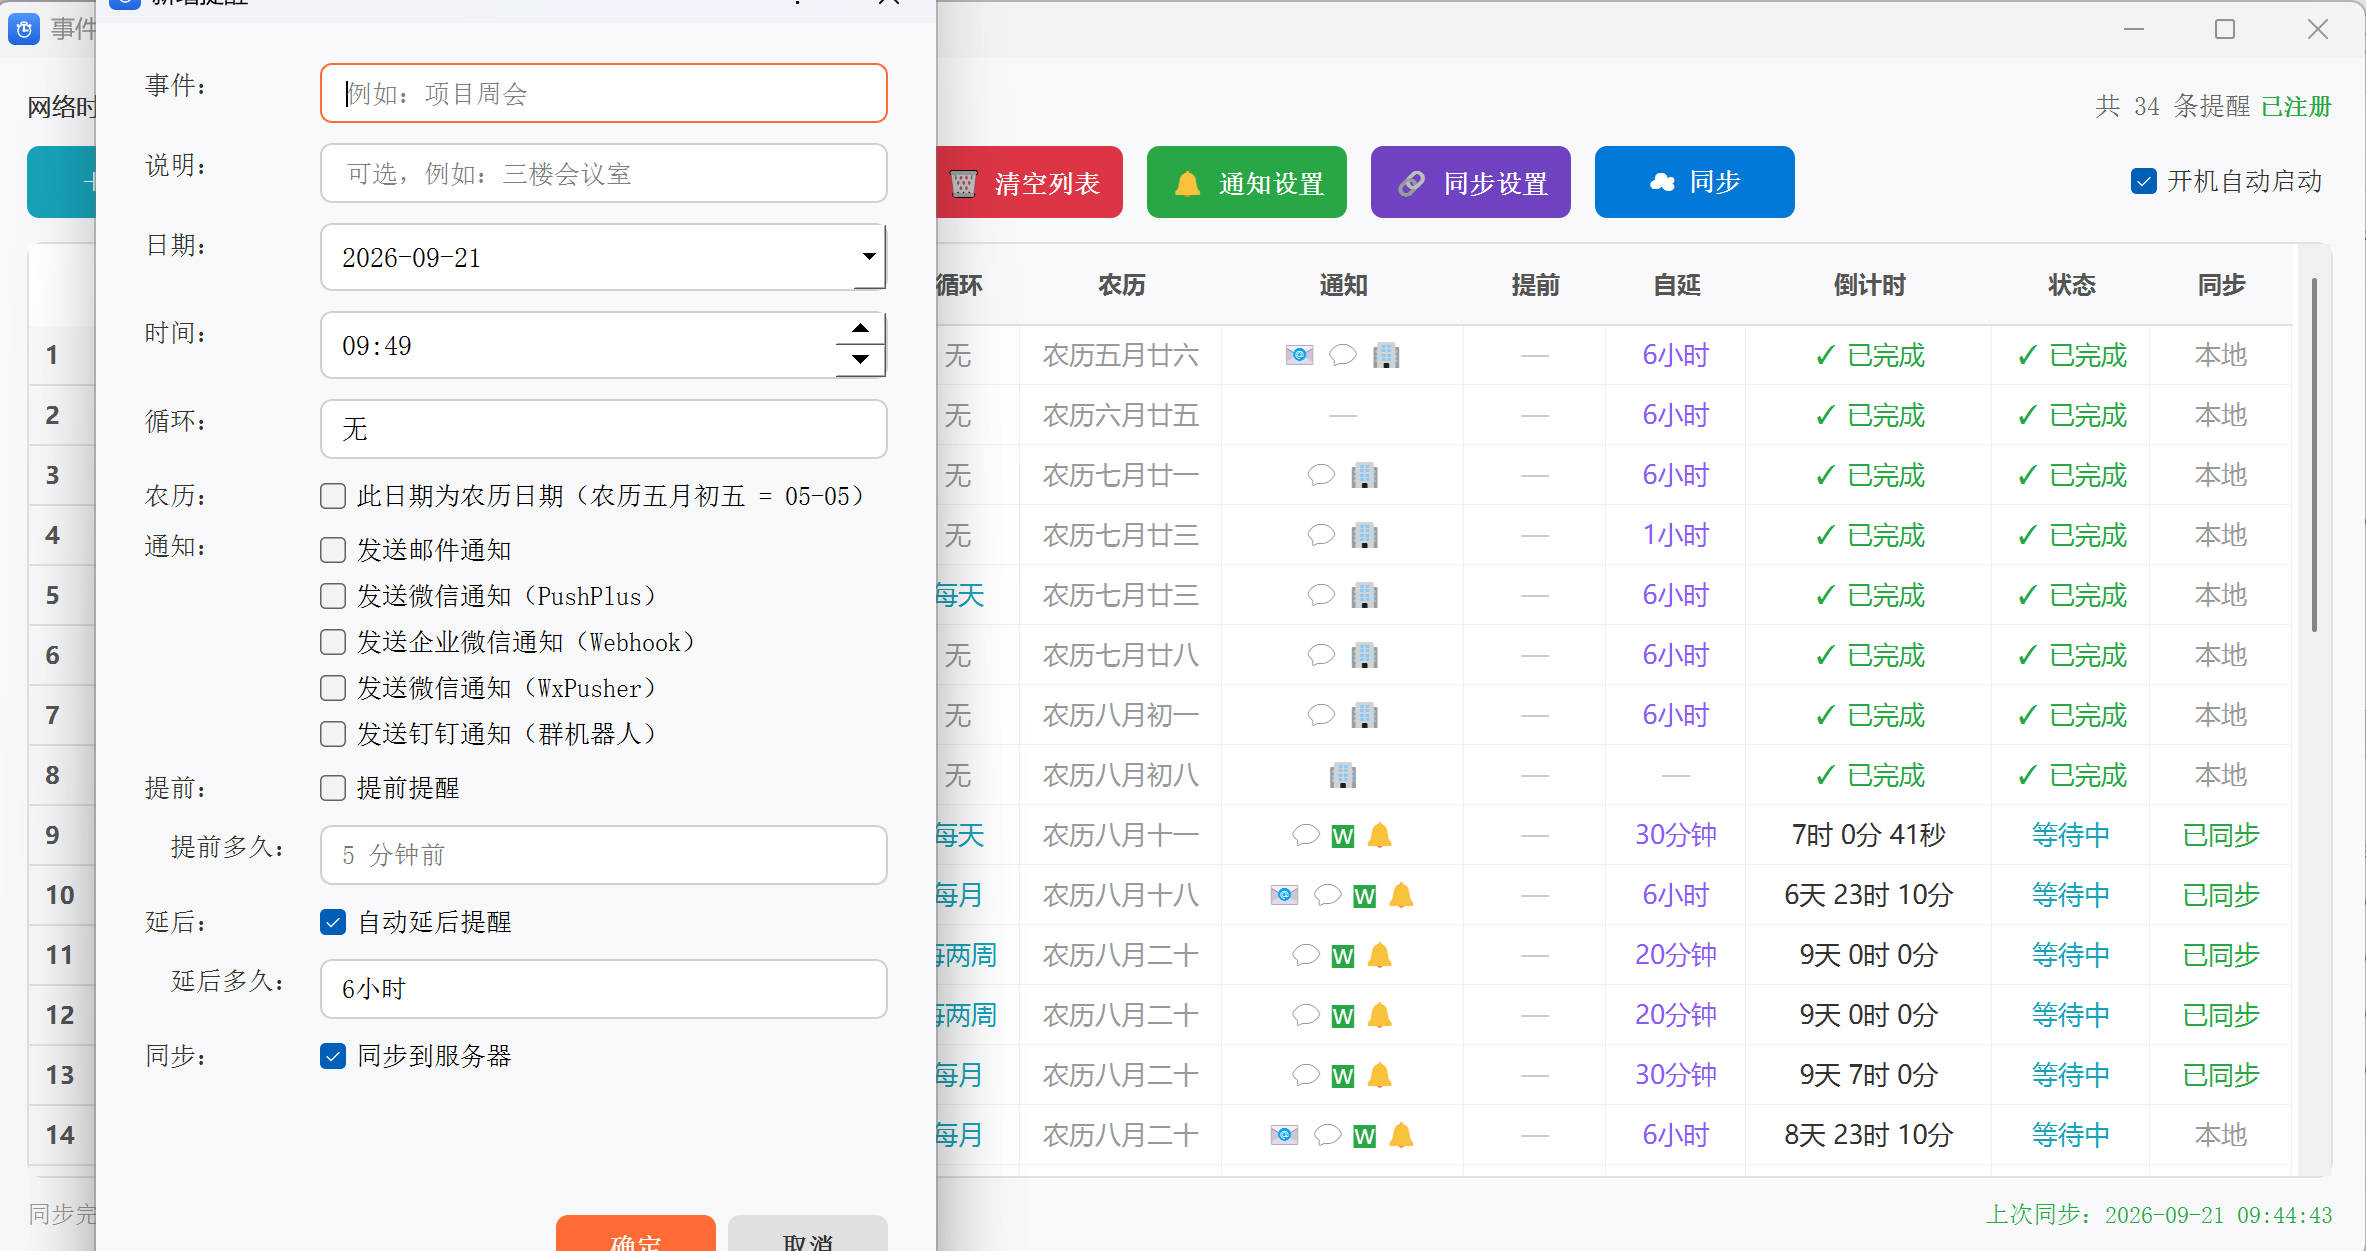This screenshot has width=2366, height=1251.
Task: Click the 说明 description input field
Action: (603, 173)
